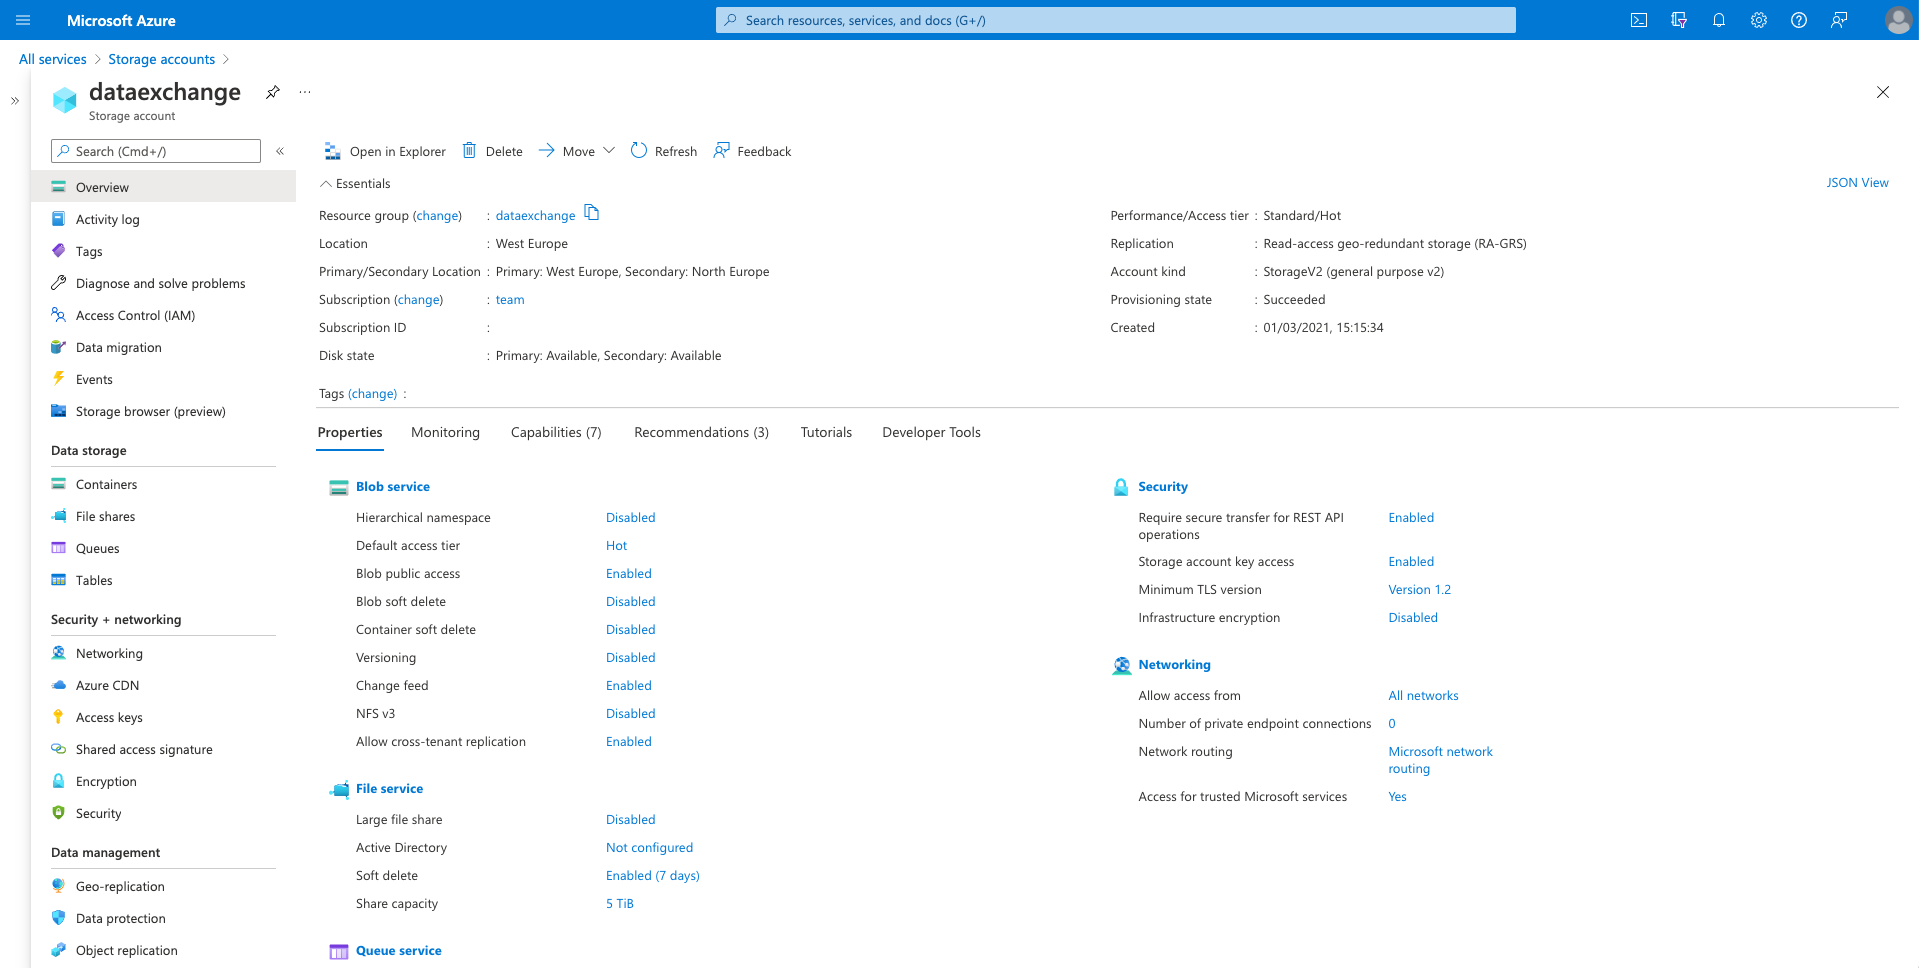This screenshot has height=968, width=1919.
Task: Pin dataexchange to dashboard
Action: point(272,92)
